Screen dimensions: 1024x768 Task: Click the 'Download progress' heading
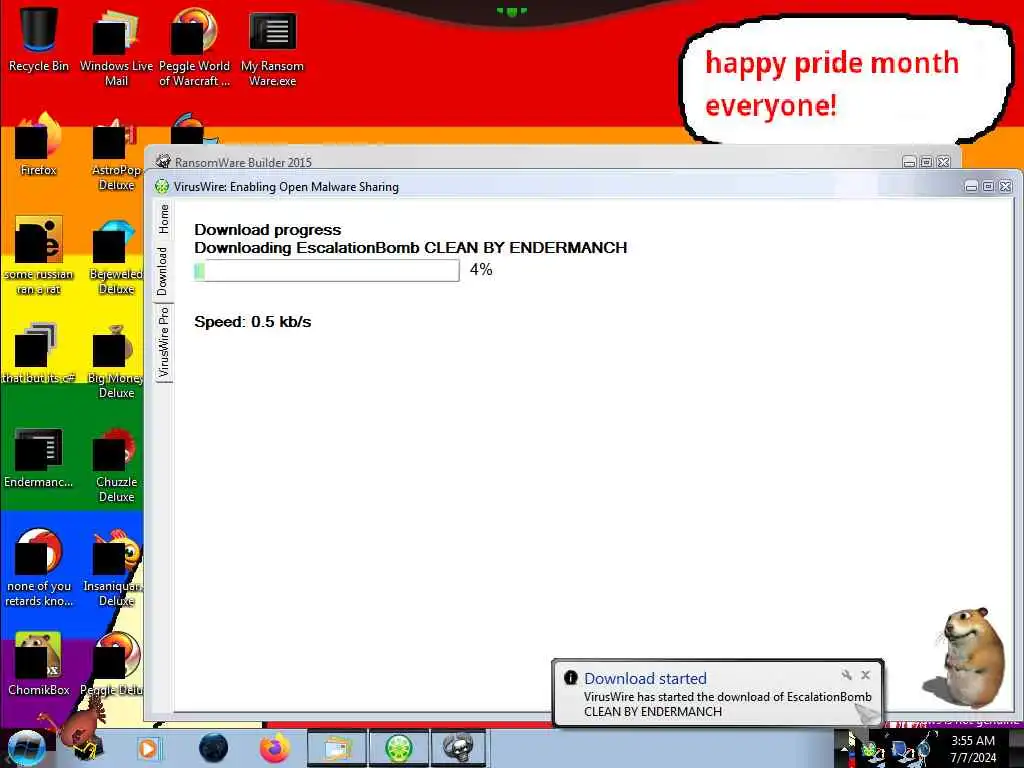coord(268,230)
